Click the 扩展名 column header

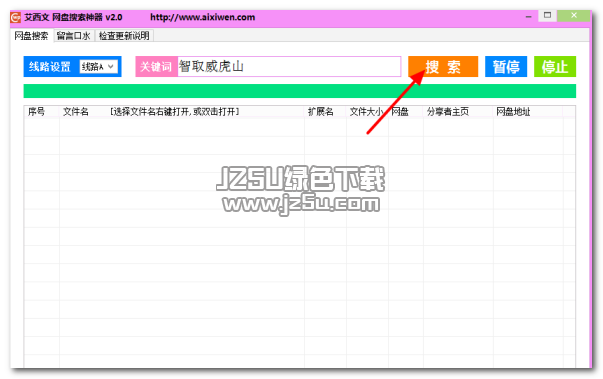325,111
